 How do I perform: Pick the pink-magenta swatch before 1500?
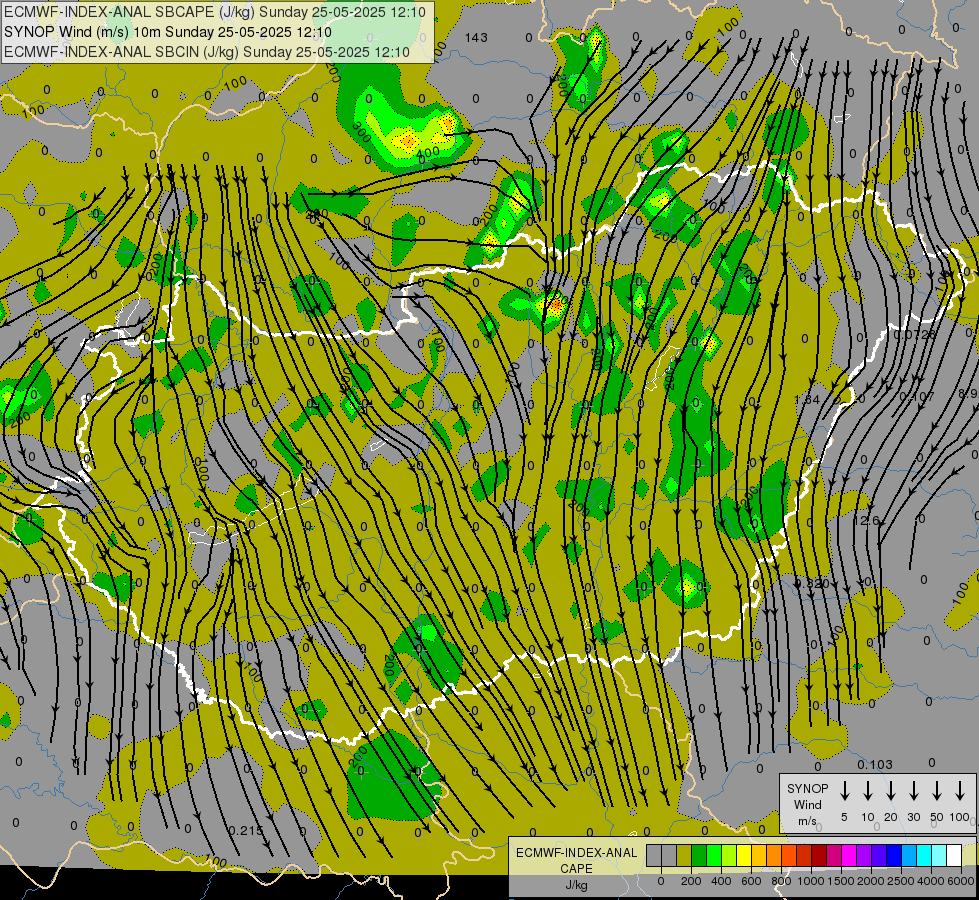coord(835,855)
